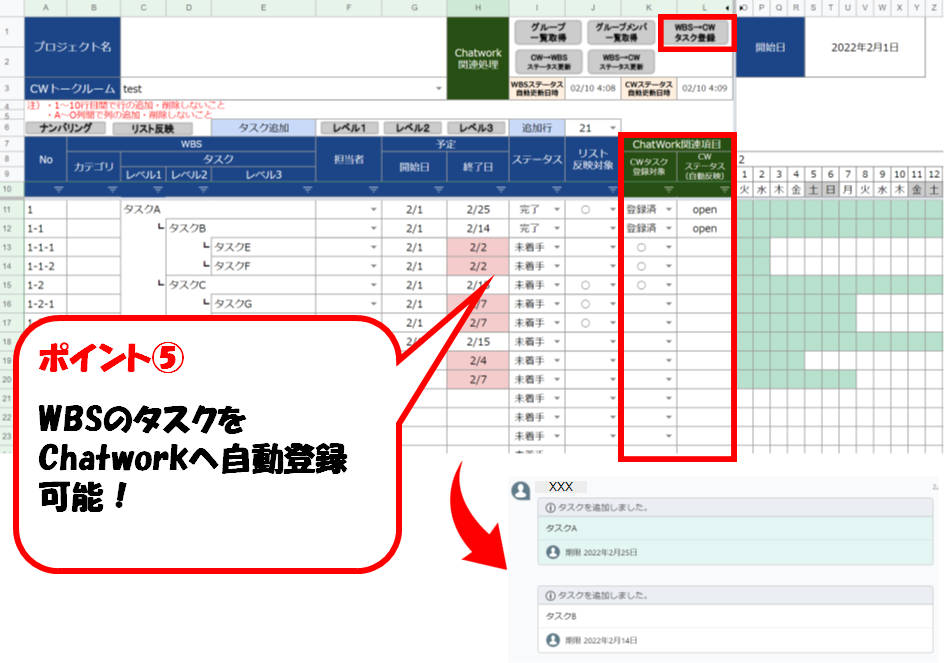Select No cell 1-1-2

[46, 266]
